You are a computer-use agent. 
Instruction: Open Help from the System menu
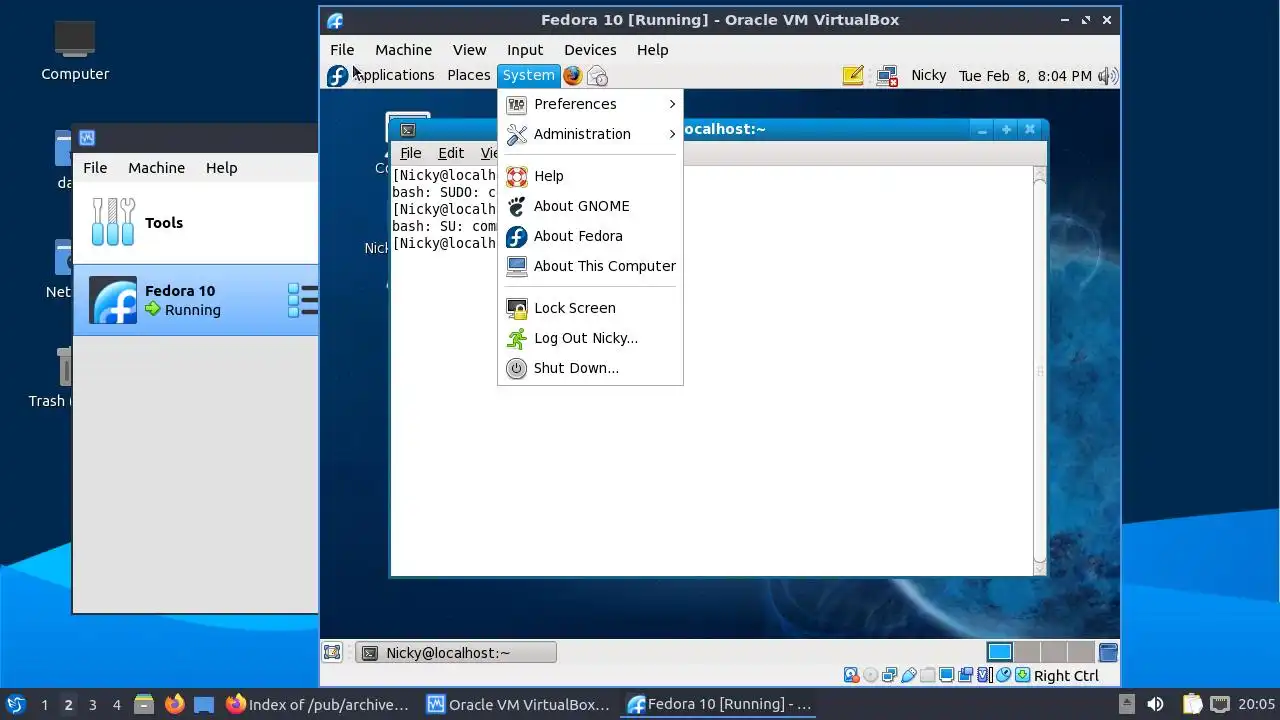[590, 176]
